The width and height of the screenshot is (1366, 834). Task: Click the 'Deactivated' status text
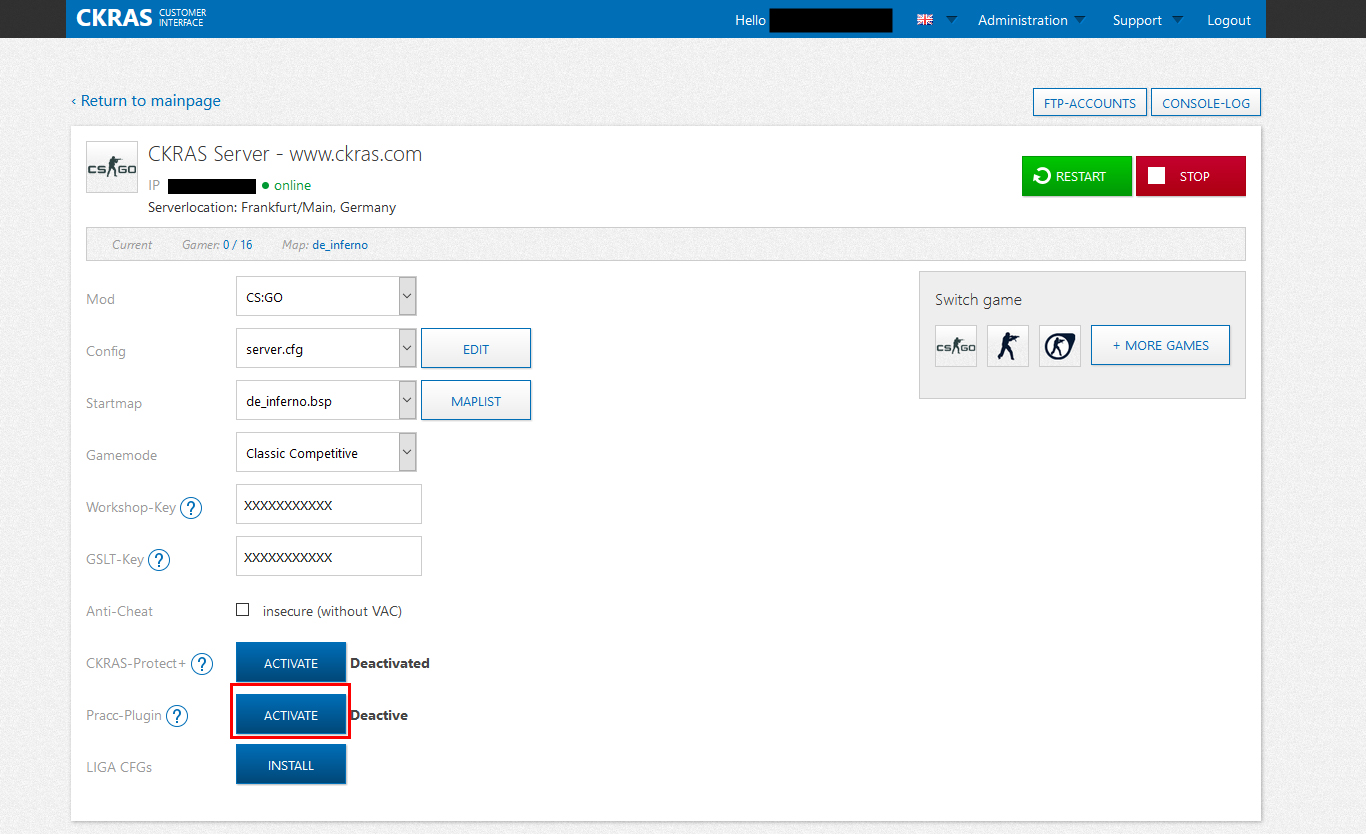pos(390,663)
